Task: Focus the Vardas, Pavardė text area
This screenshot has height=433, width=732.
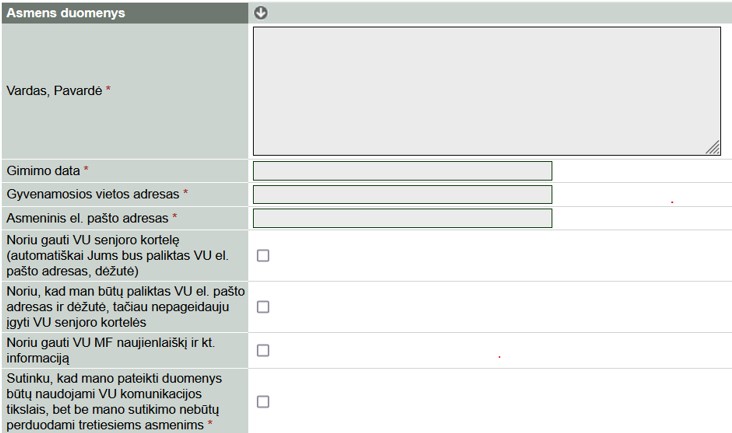Action: coord(486,90)
